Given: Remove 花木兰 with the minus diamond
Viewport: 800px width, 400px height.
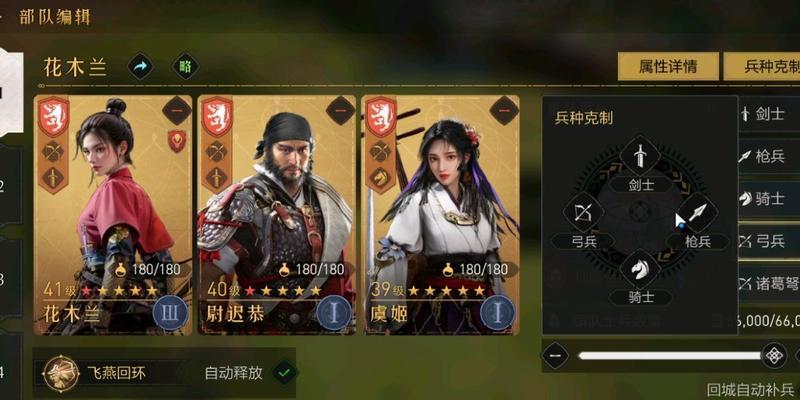Looking at the screenshot, I should (177, 110).
